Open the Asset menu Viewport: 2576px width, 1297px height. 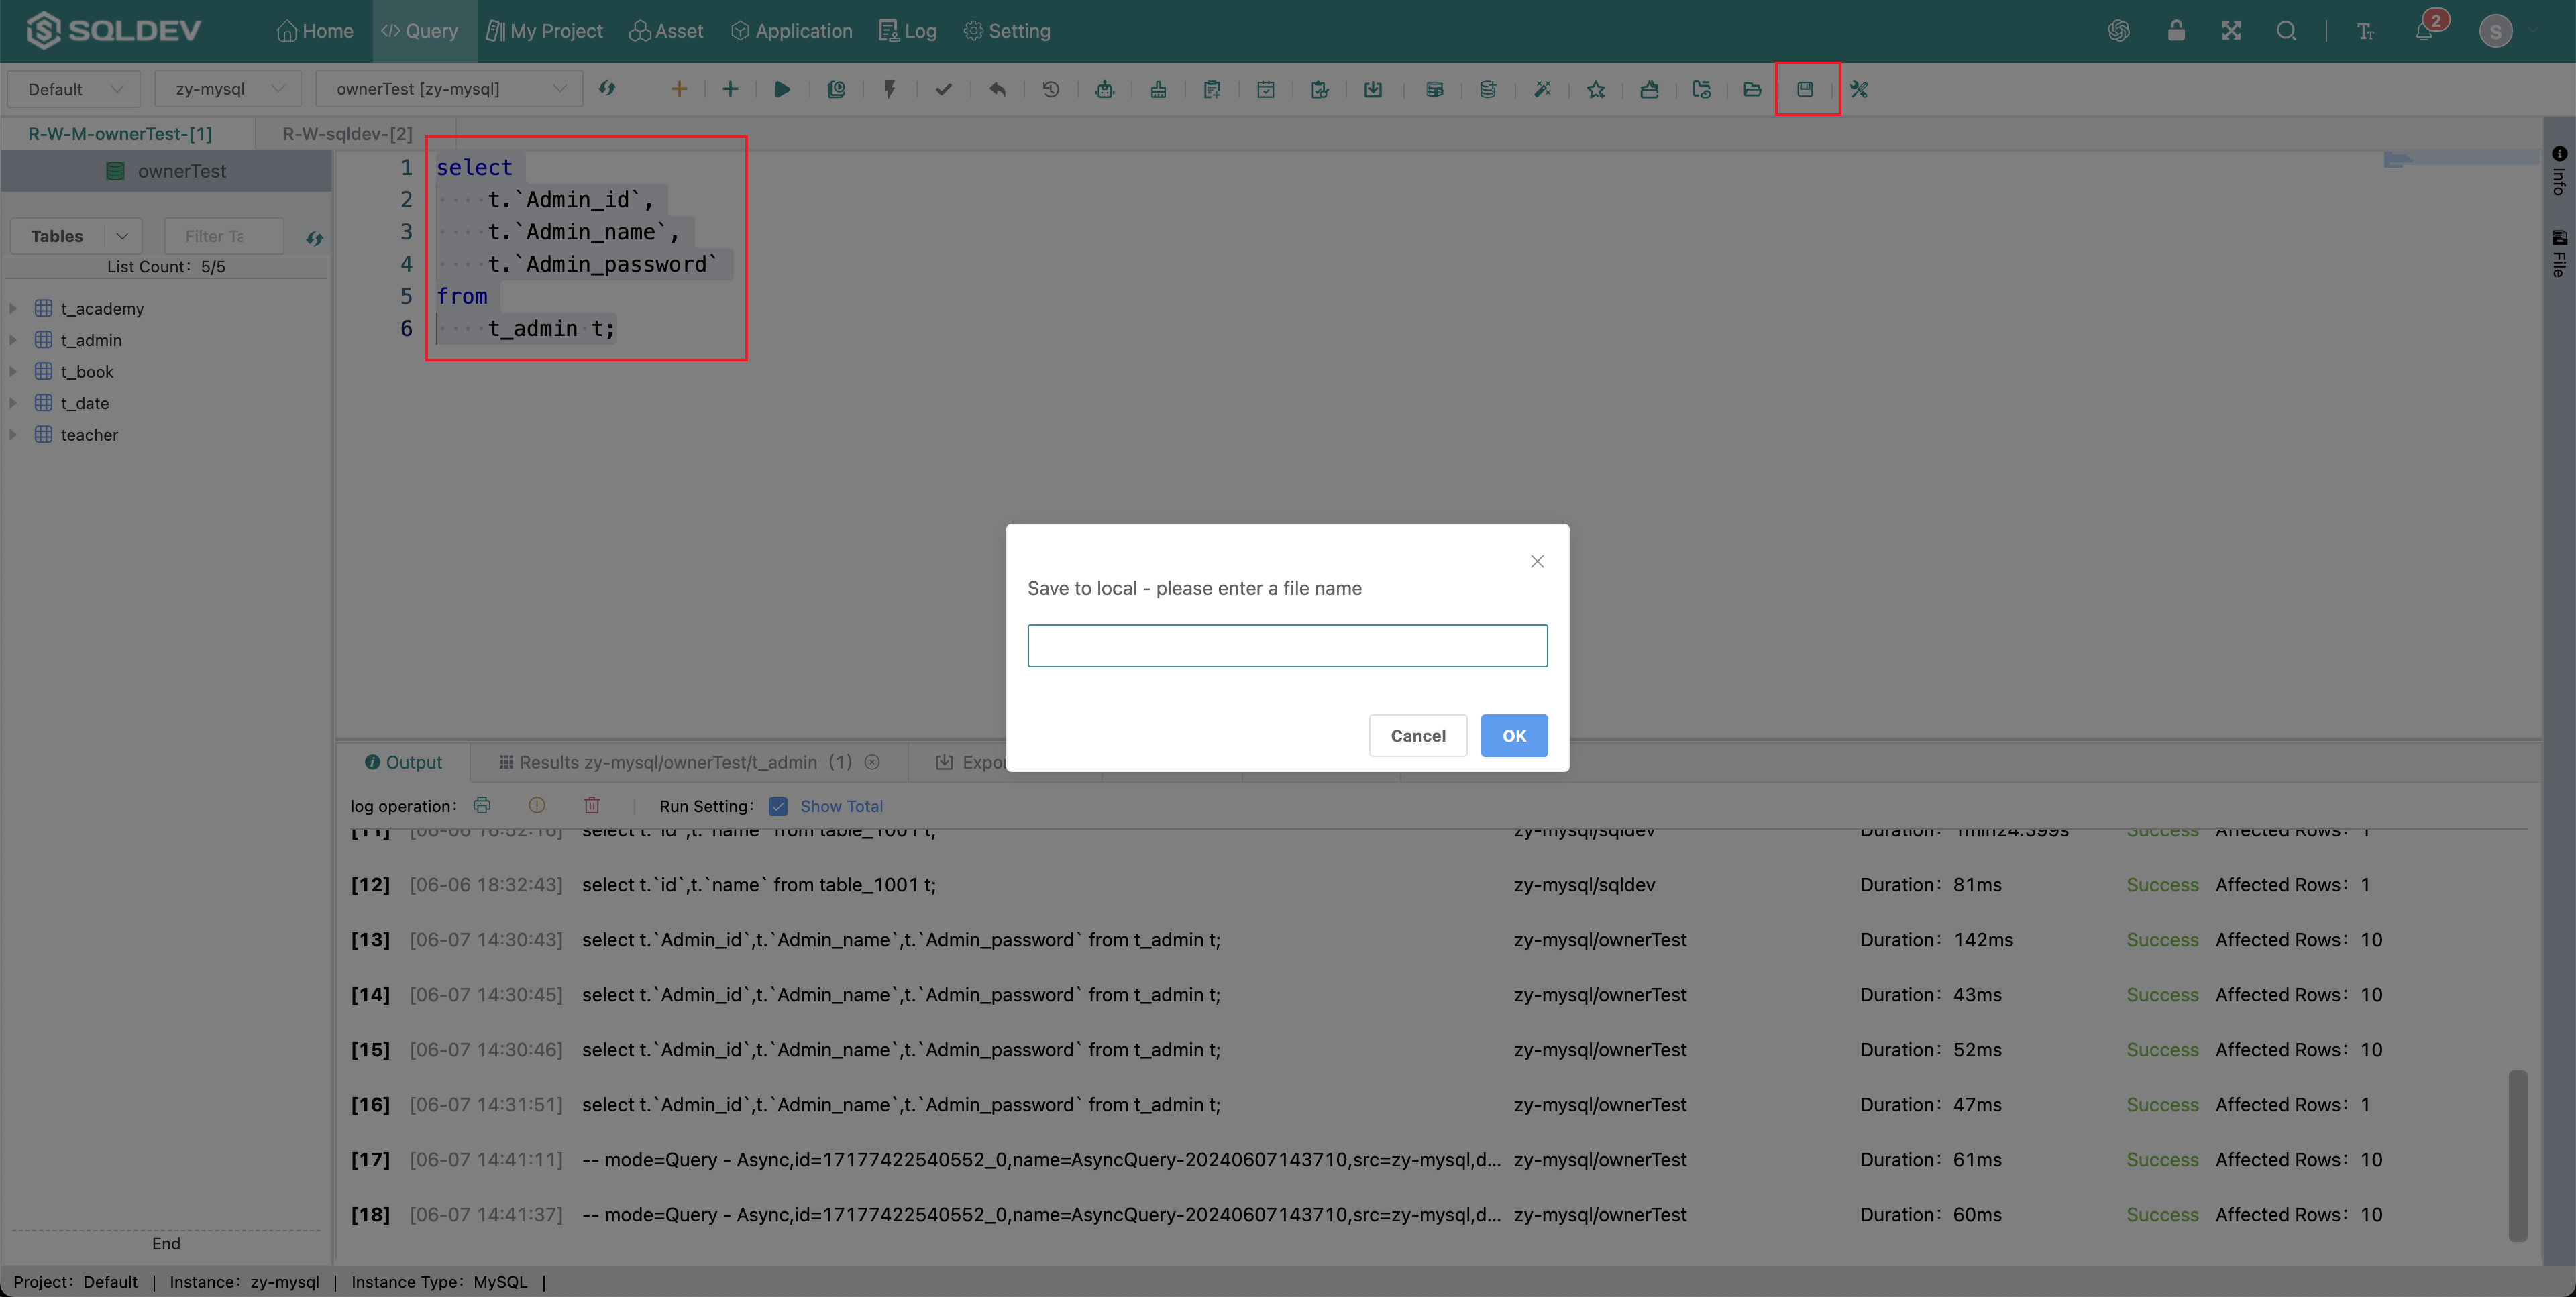[x=666, y=31]
